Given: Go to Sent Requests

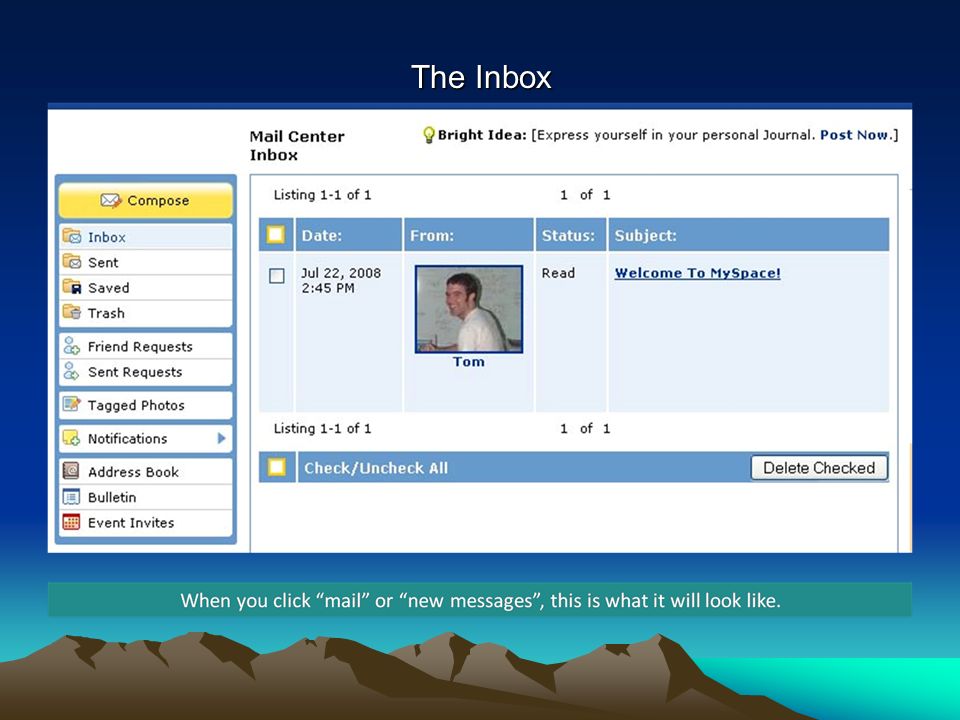Looking at the screenshot, I should (135, 372).
